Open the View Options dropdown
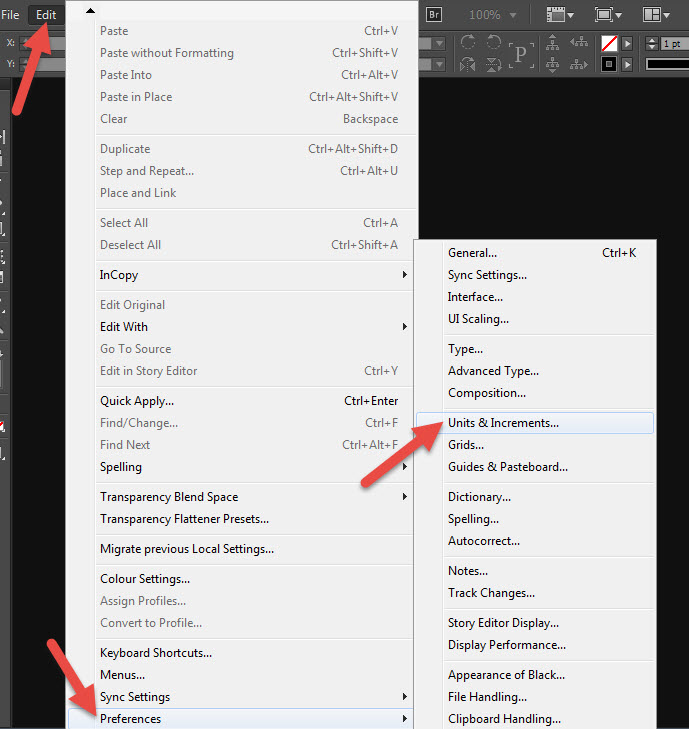The image size is (689, 729). pos(560,15)
